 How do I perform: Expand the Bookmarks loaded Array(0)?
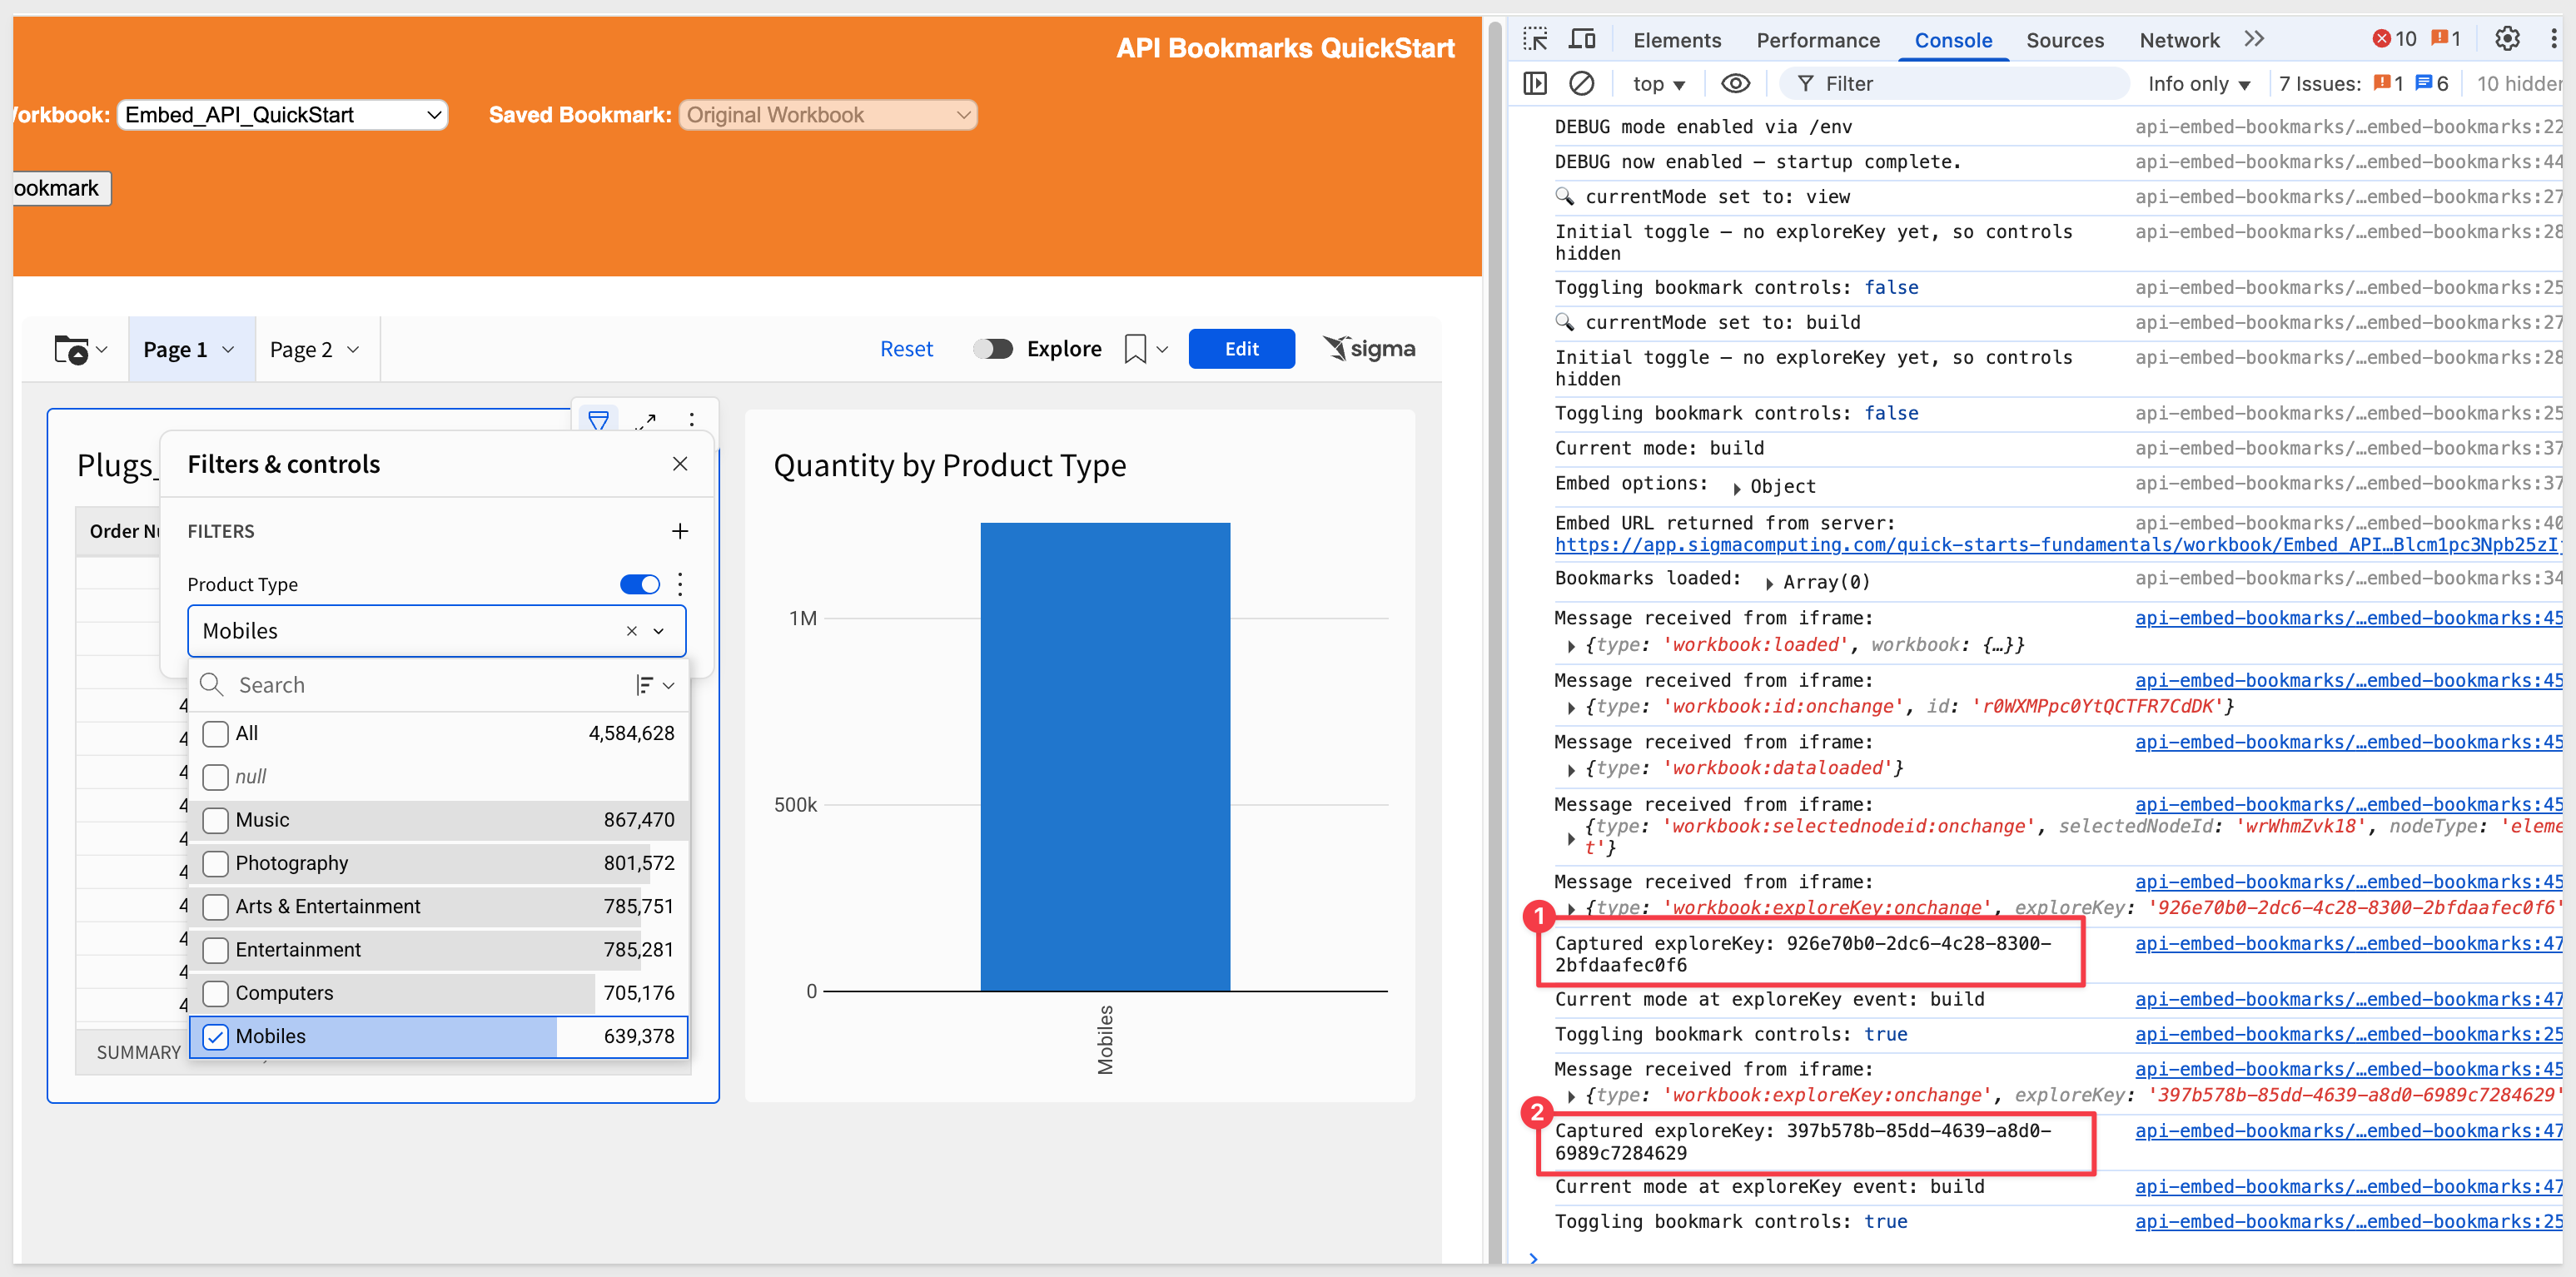click(1769, 583)
